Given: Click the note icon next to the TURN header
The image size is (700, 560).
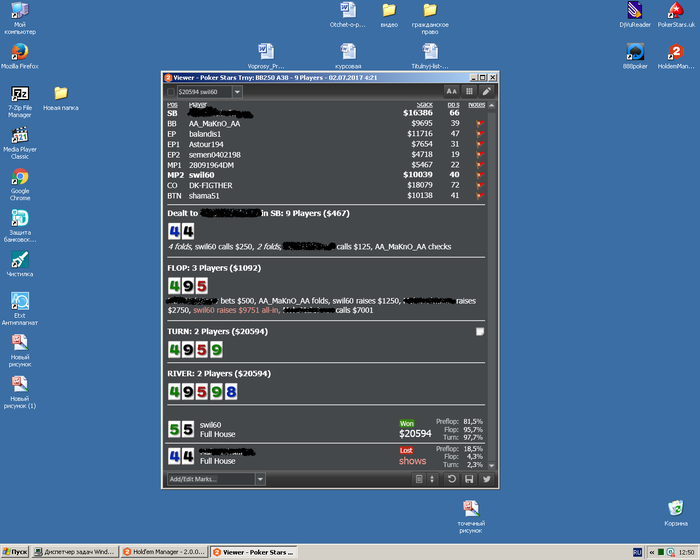Looking at the screenshot, I should tap(480, 331).
